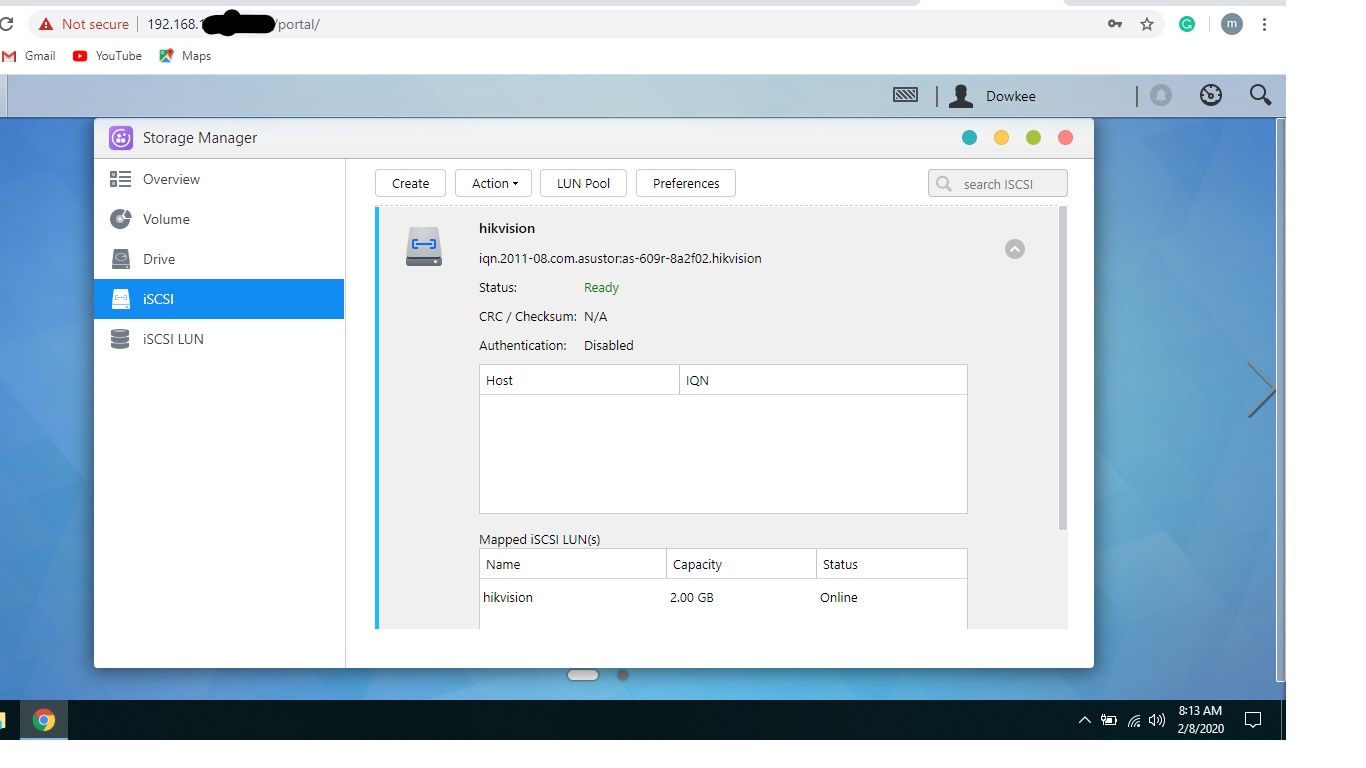Select the iSCSI tab in sidebar
This screenshot has height=768, width=1366.
(158, 299)
